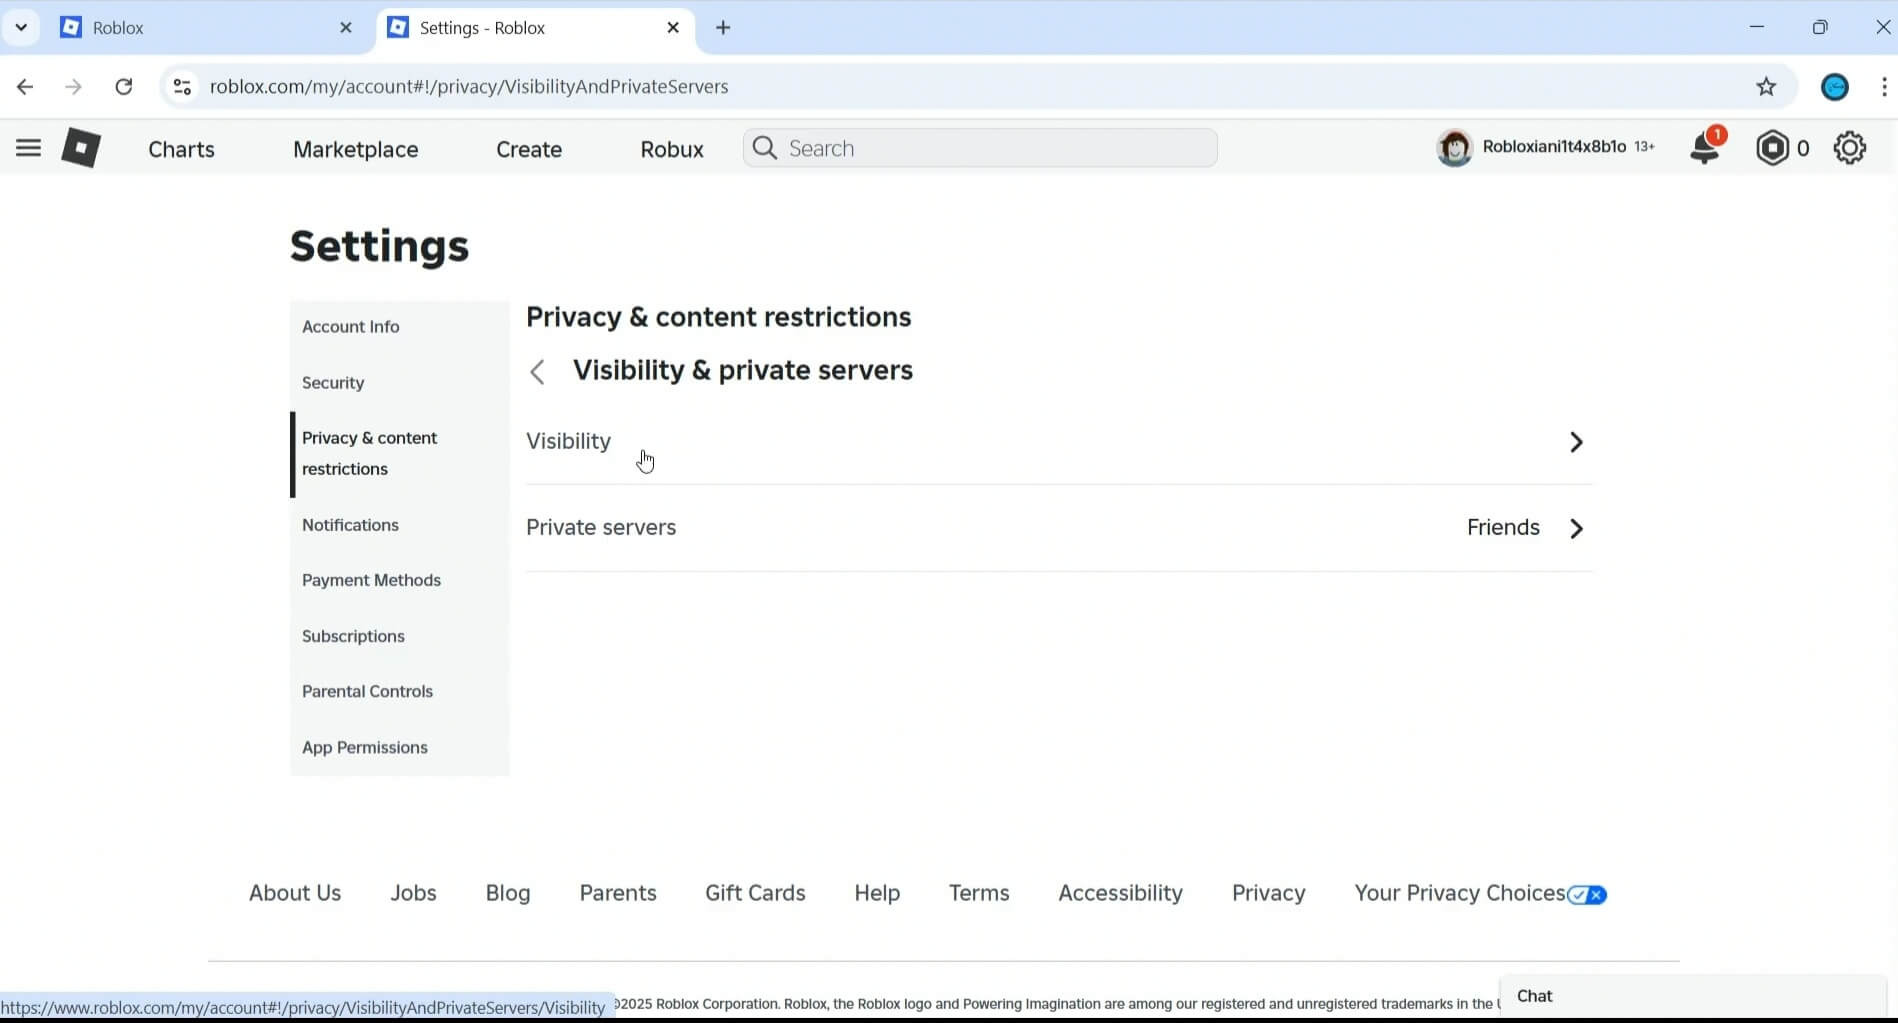Go back with the browser back arrow
Image resolution: width=1898 pixels, height=1023 pixels.
(25, 87)
